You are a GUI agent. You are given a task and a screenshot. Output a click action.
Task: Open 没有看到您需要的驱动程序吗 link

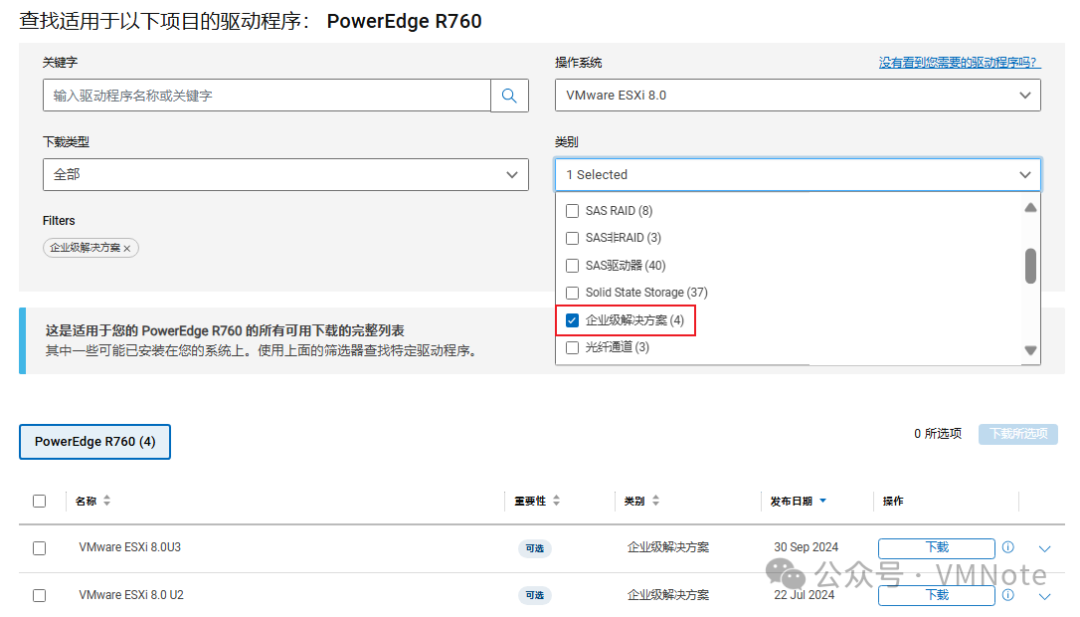pyautogui.click(x=959, y=63)
